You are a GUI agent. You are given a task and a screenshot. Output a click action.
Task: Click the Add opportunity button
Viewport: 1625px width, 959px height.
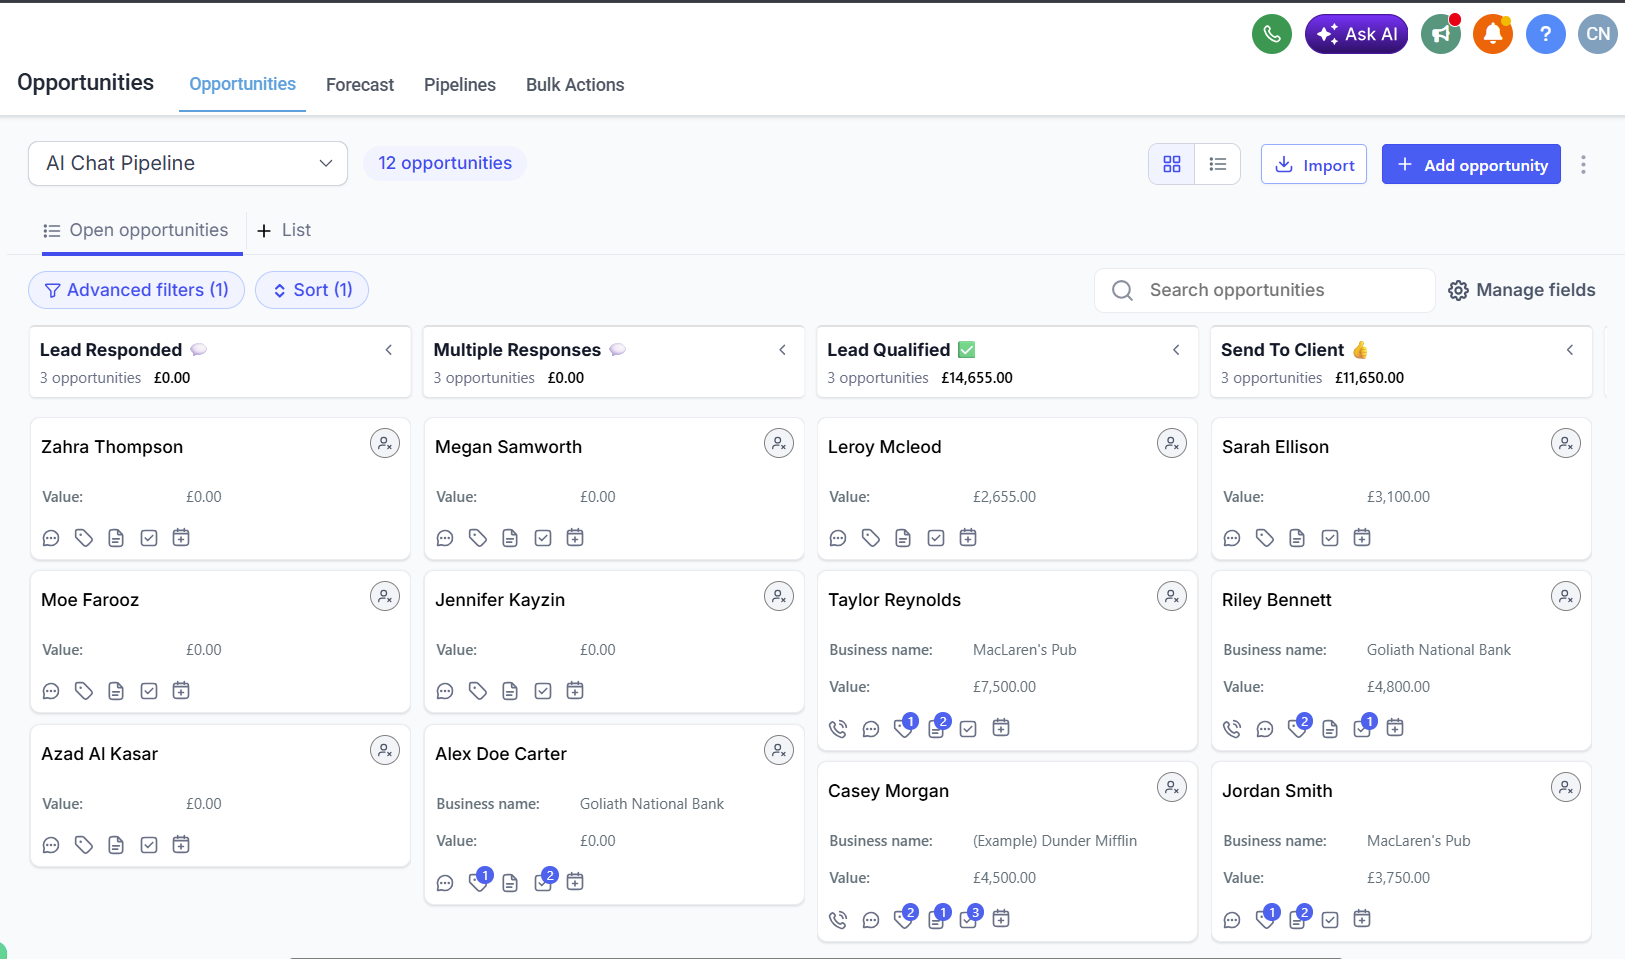[1471, 164]
